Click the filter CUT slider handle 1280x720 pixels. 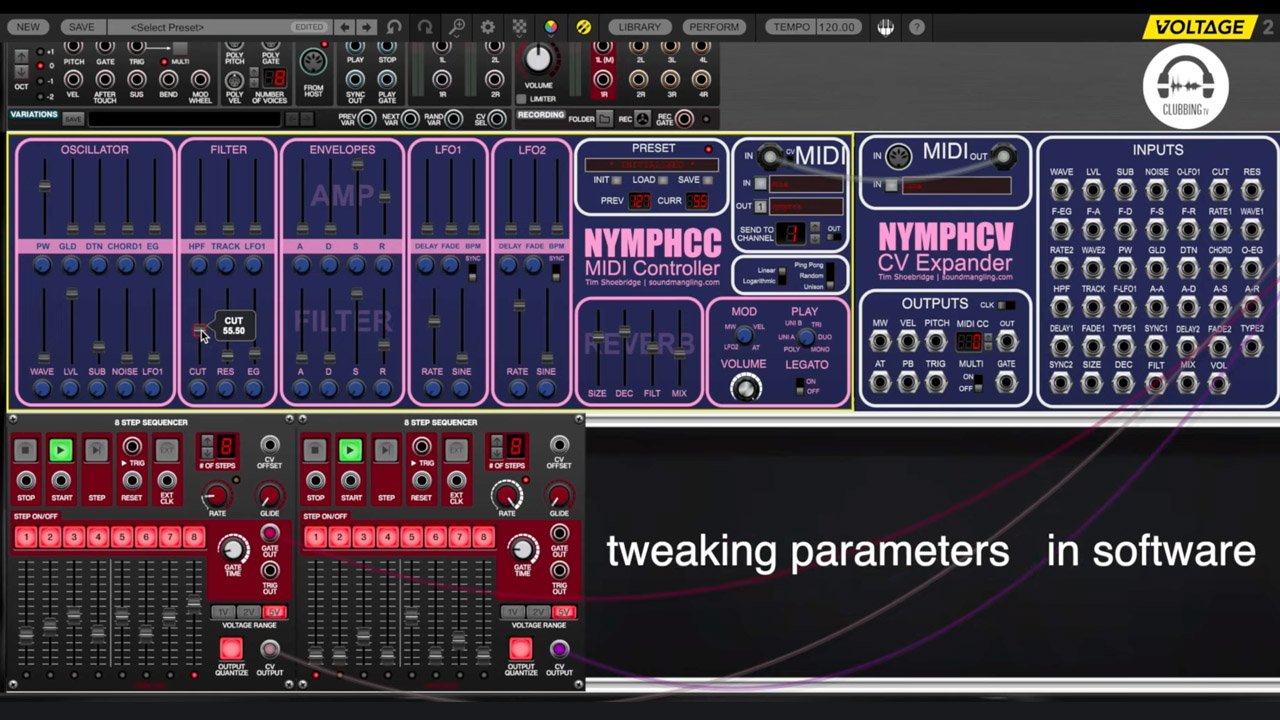click(198, 331)
